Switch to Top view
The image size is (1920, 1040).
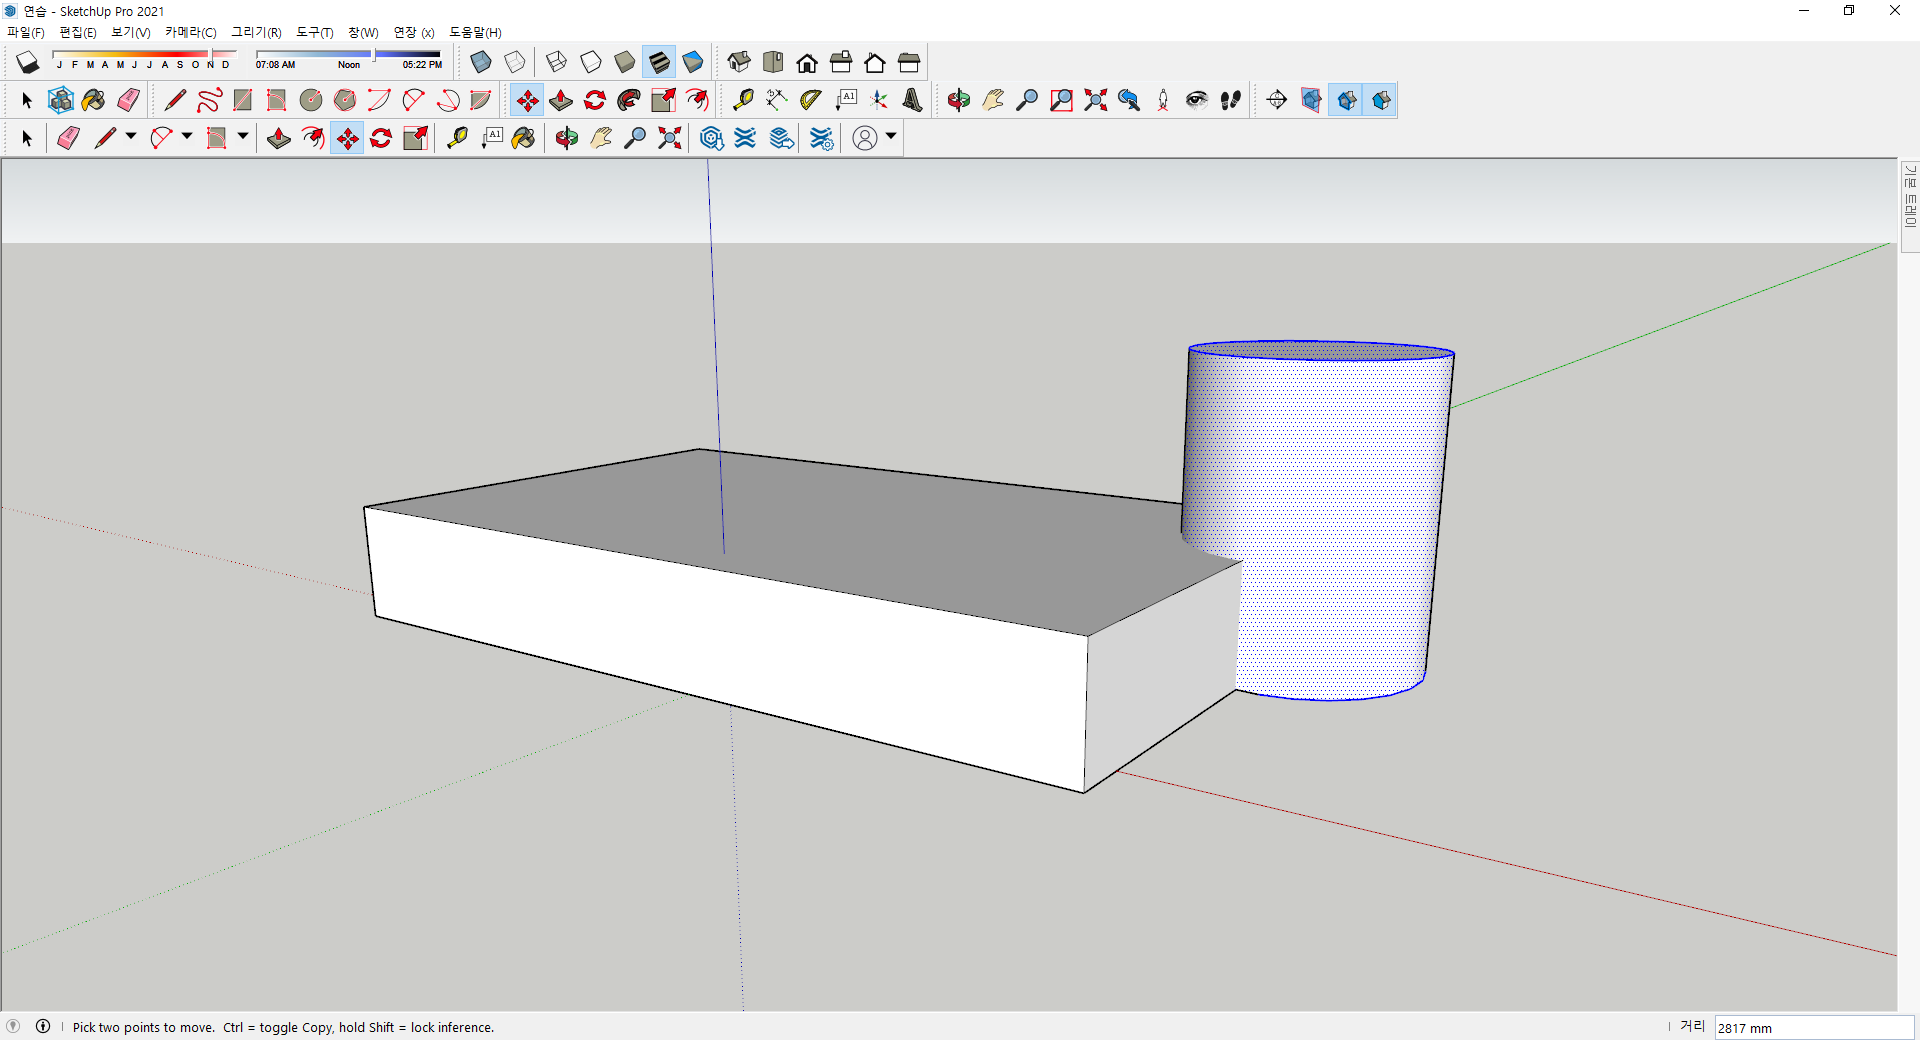click(773, 62)
